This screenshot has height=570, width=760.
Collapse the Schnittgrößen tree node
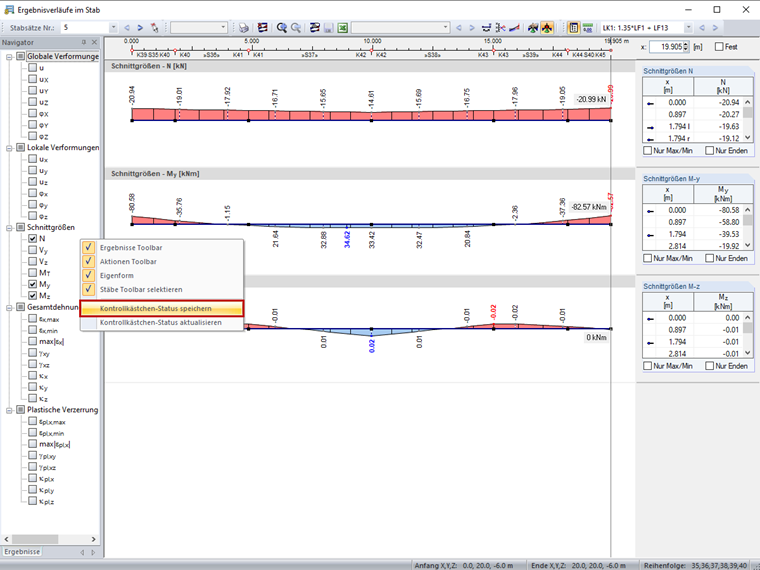pyautogui.click(x=9, y=227)
